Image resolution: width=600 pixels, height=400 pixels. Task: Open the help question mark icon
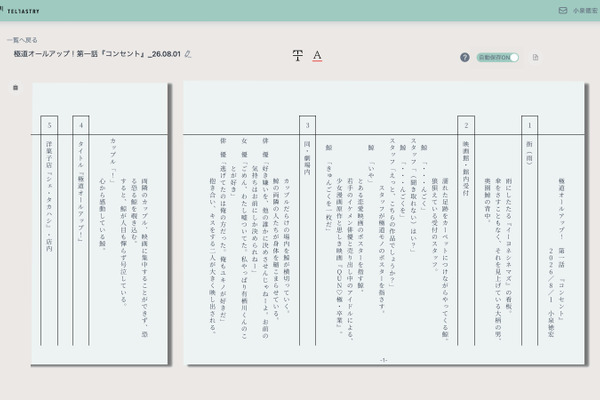click(465, 57)
